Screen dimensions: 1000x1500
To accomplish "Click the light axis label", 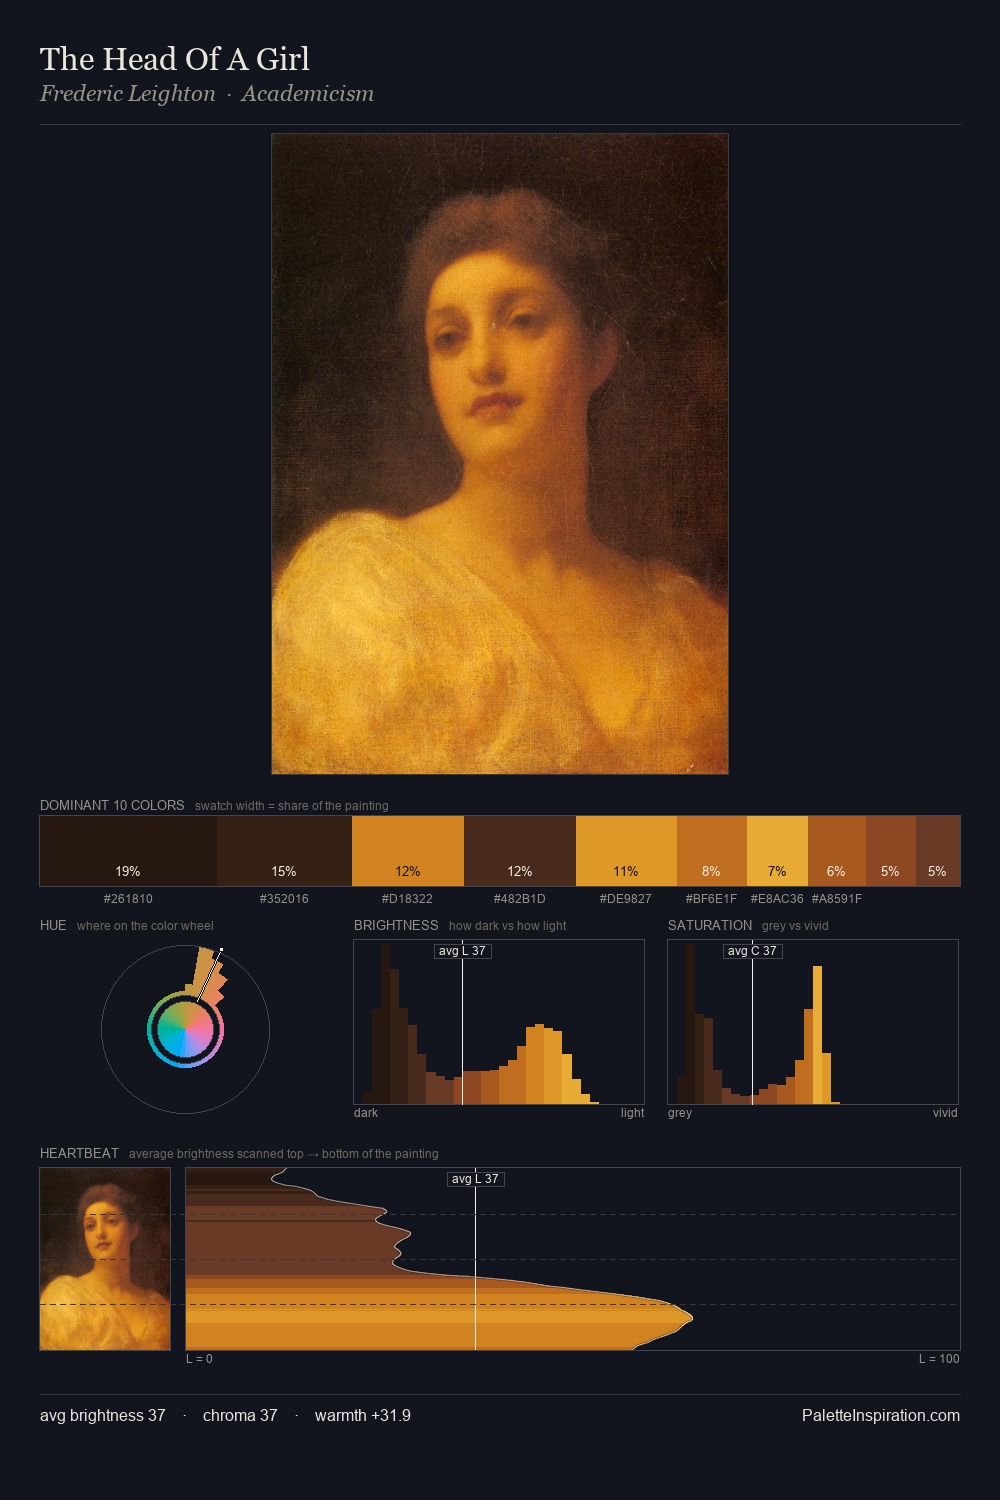I will click(632, 1113).
